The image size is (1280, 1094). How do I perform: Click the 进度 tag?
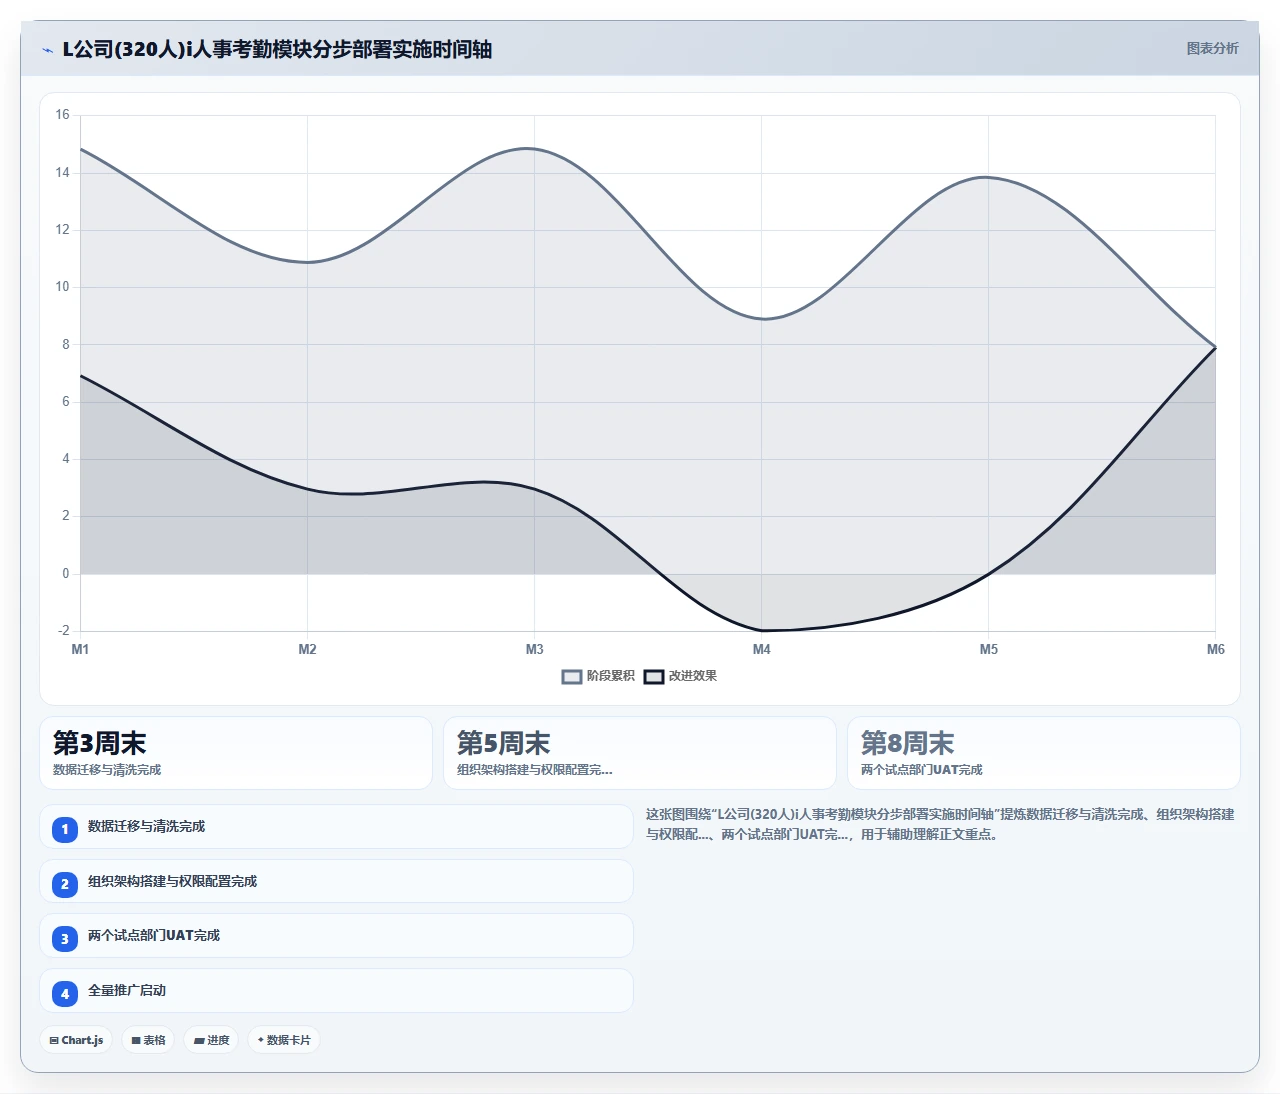point(211,1040)
